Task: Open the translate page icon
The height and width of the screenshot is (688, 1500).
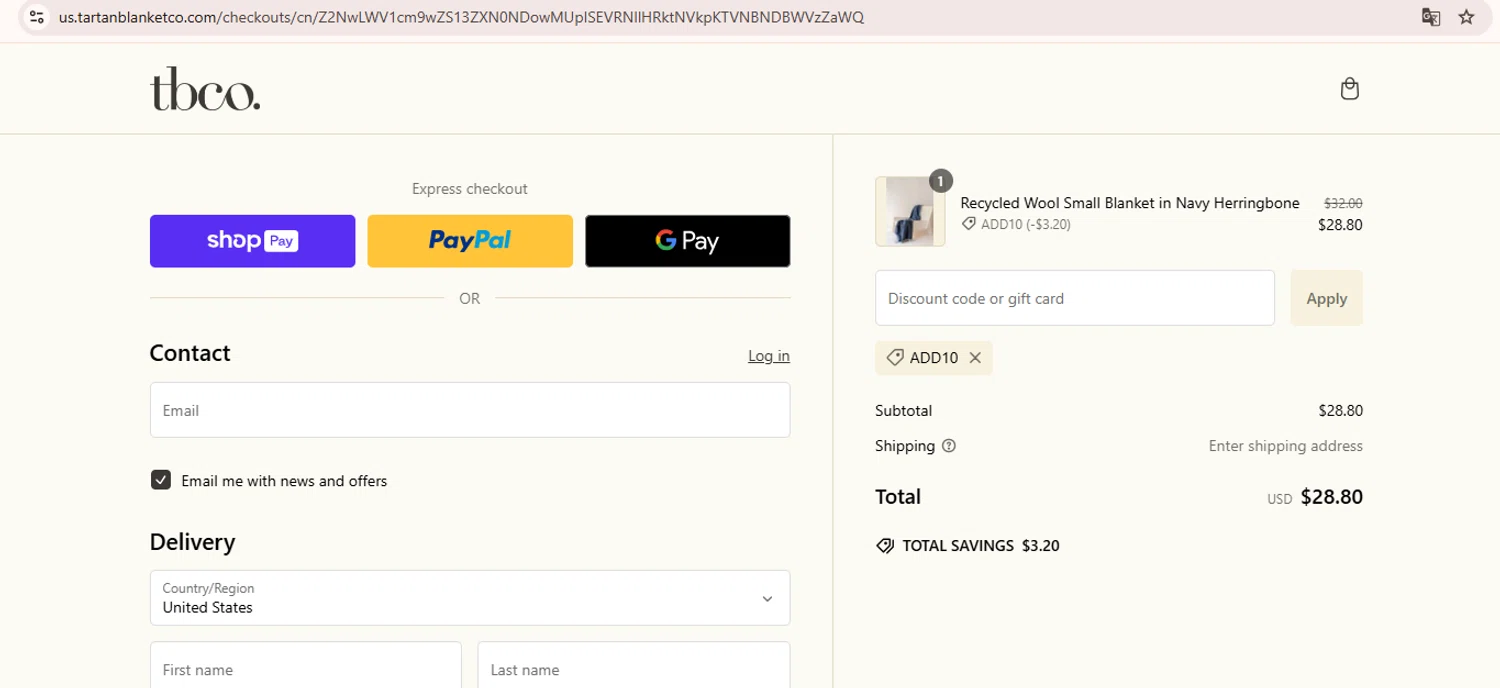Action: pyautogui.click(x=1431, y=17)
